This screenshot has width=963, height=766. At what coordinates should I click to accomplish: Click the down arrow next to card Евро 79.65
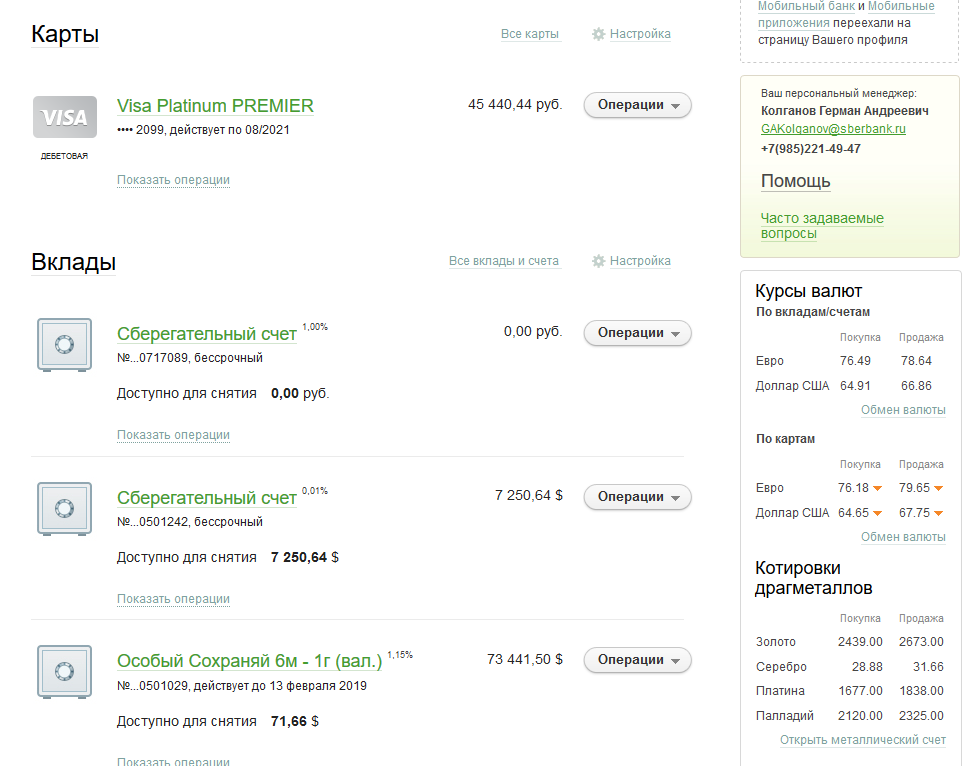click(938, 488)
